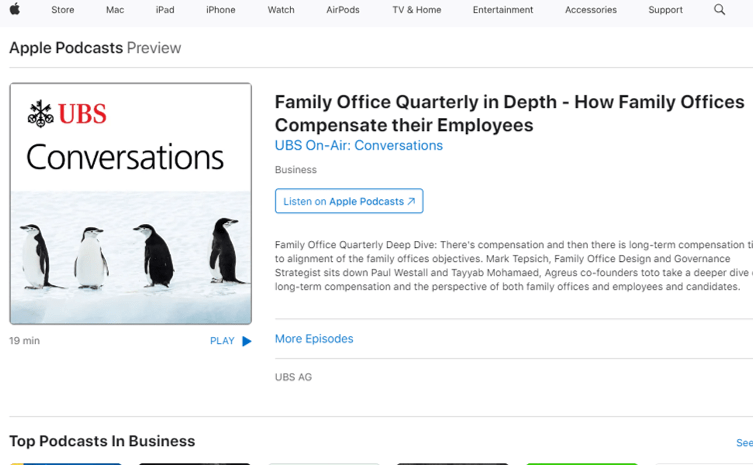Select Watch from the top menu

281,10
